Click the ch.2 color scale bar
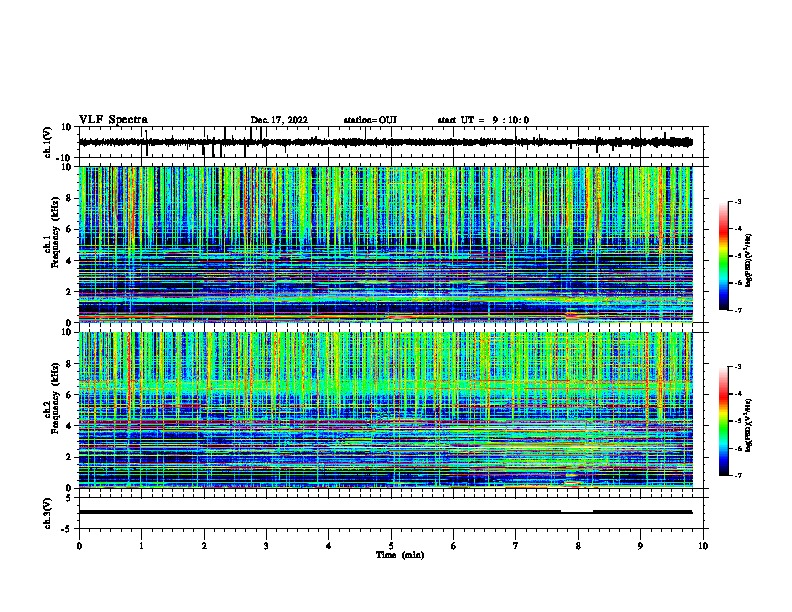 723,421
